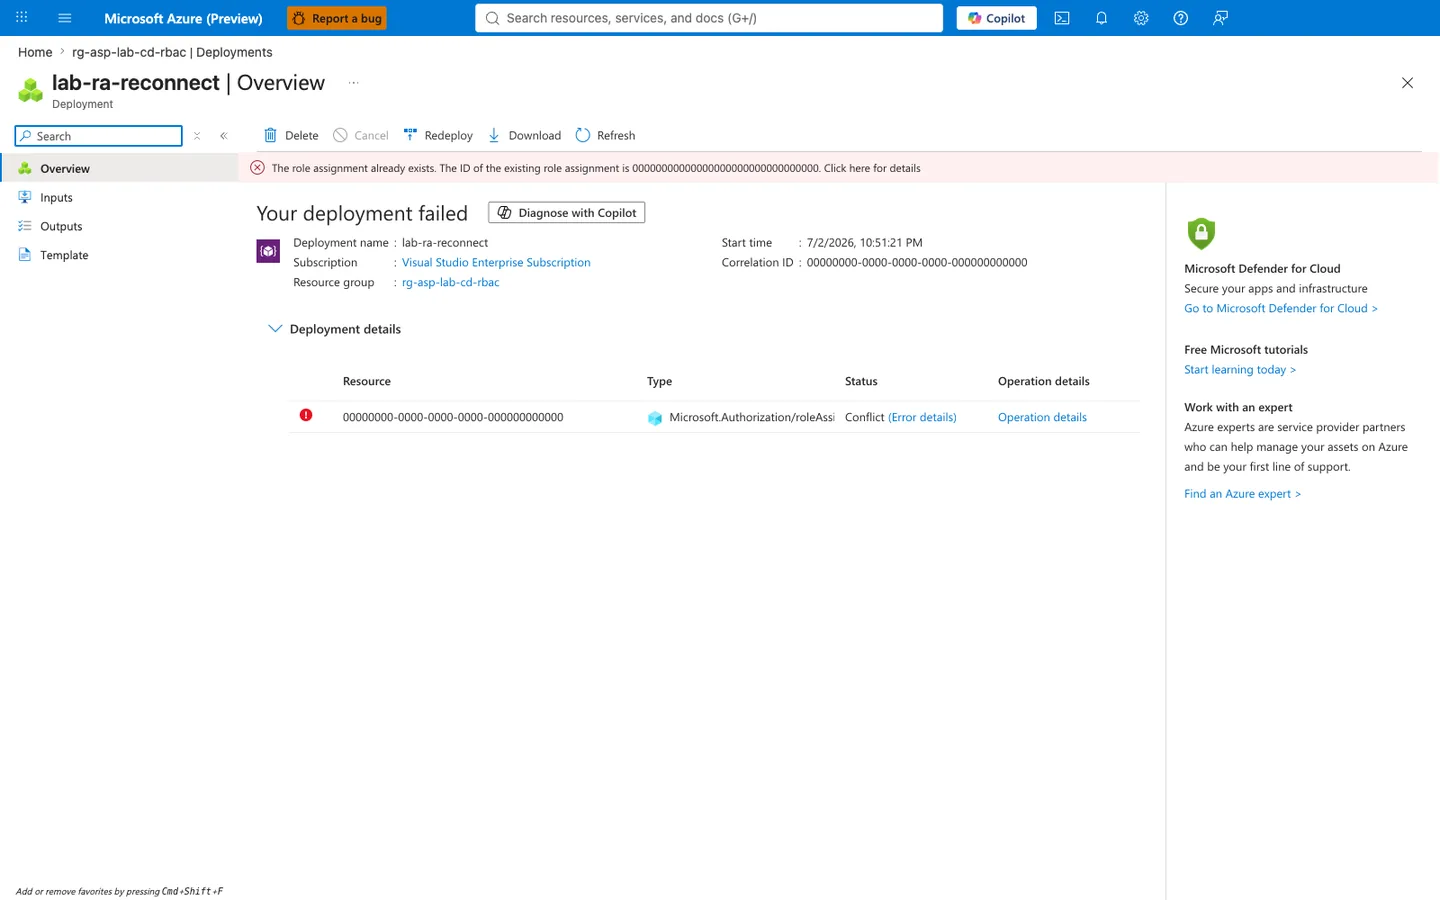
Task: Launch Cloud Shell from top bar
Action: 1062,18
